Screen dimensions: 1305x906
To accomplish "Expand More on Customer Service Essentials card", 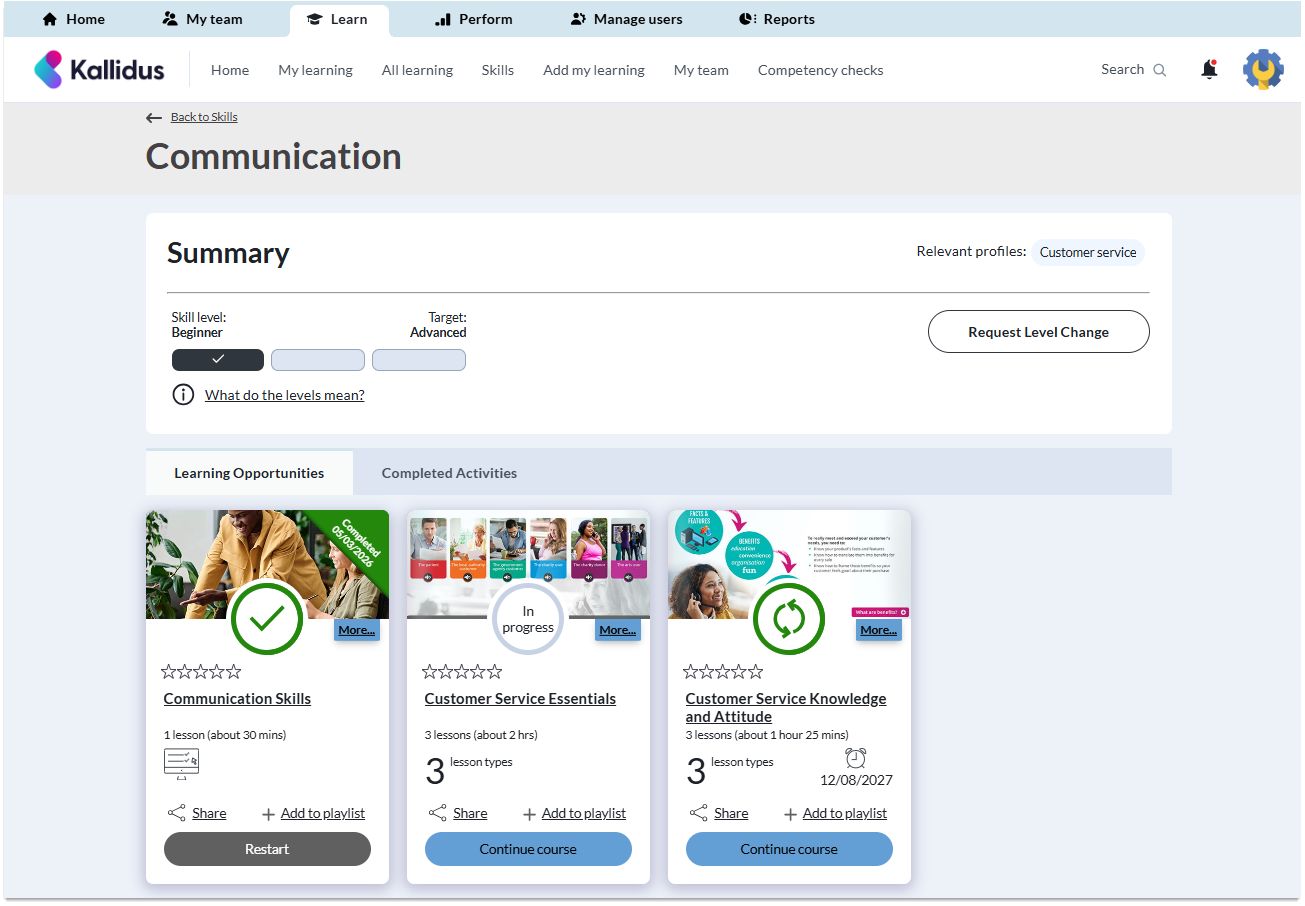I will click(x=617, y=630).
